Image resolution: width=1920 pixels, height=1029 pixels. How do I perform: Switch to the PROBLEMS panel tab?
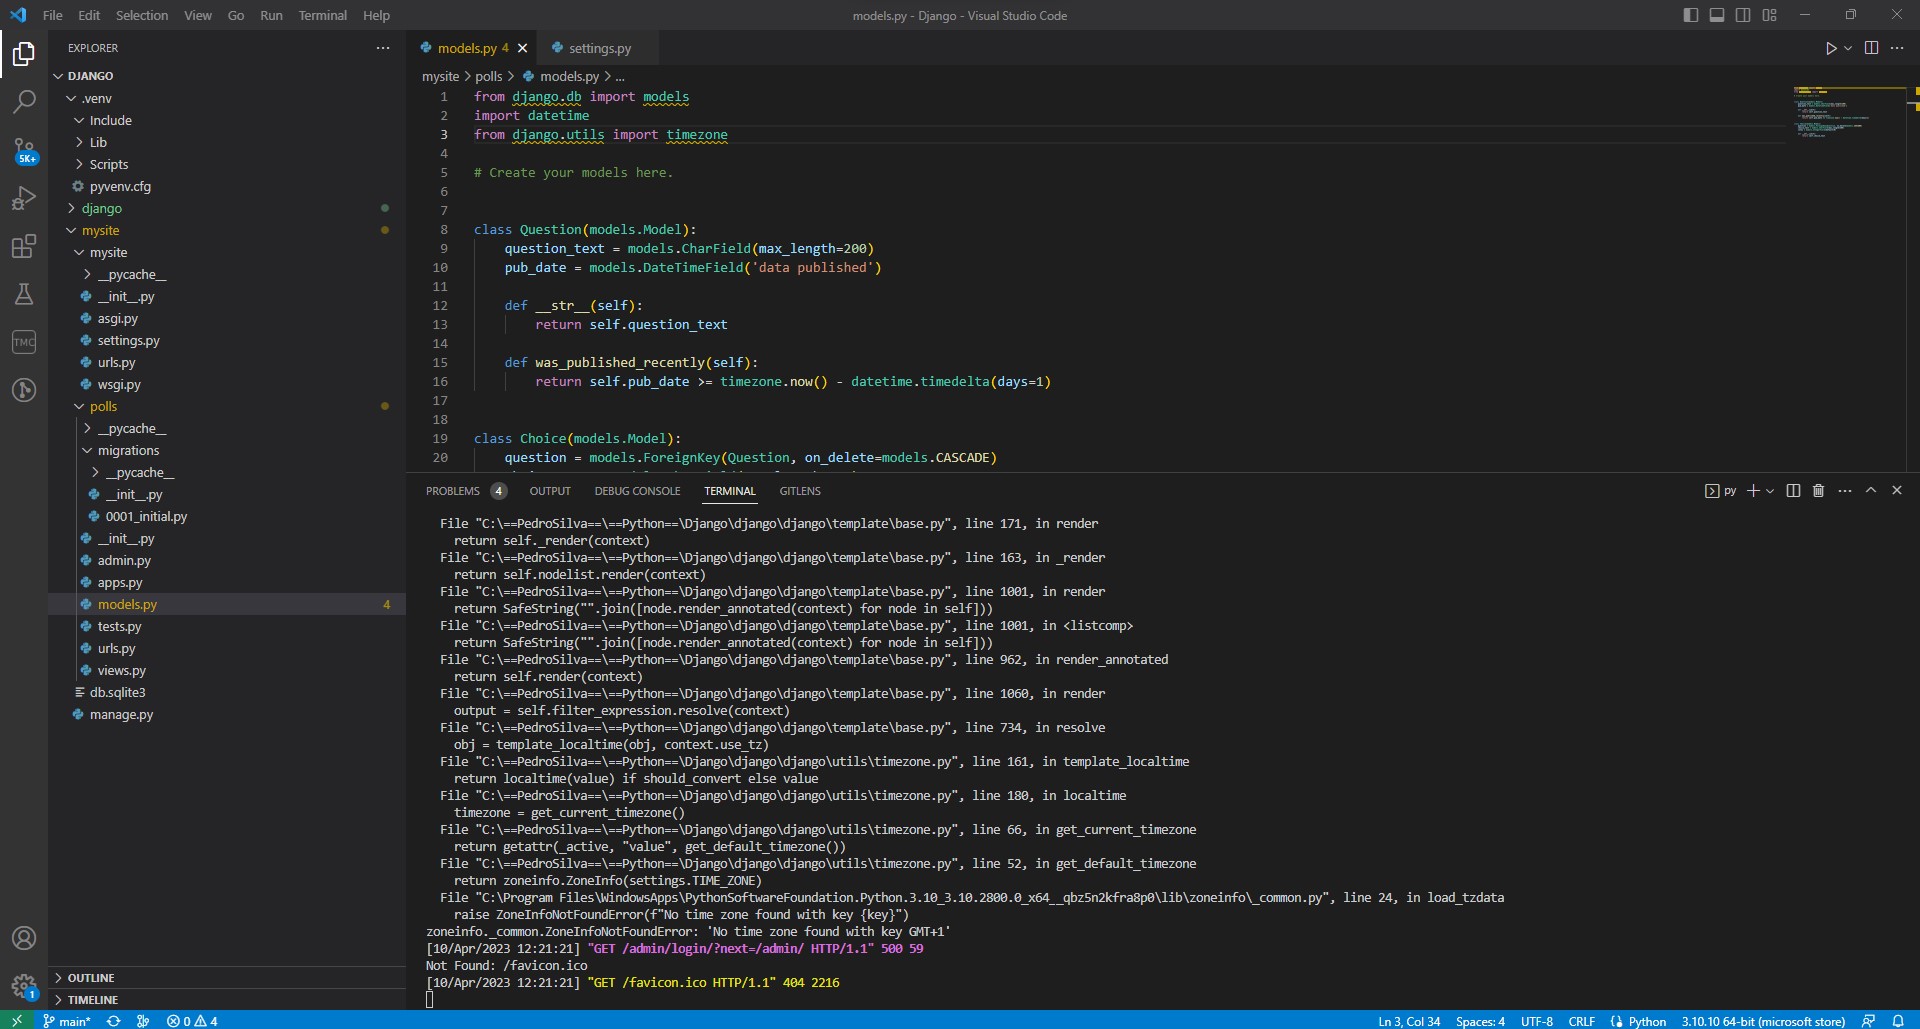(453, 491)
